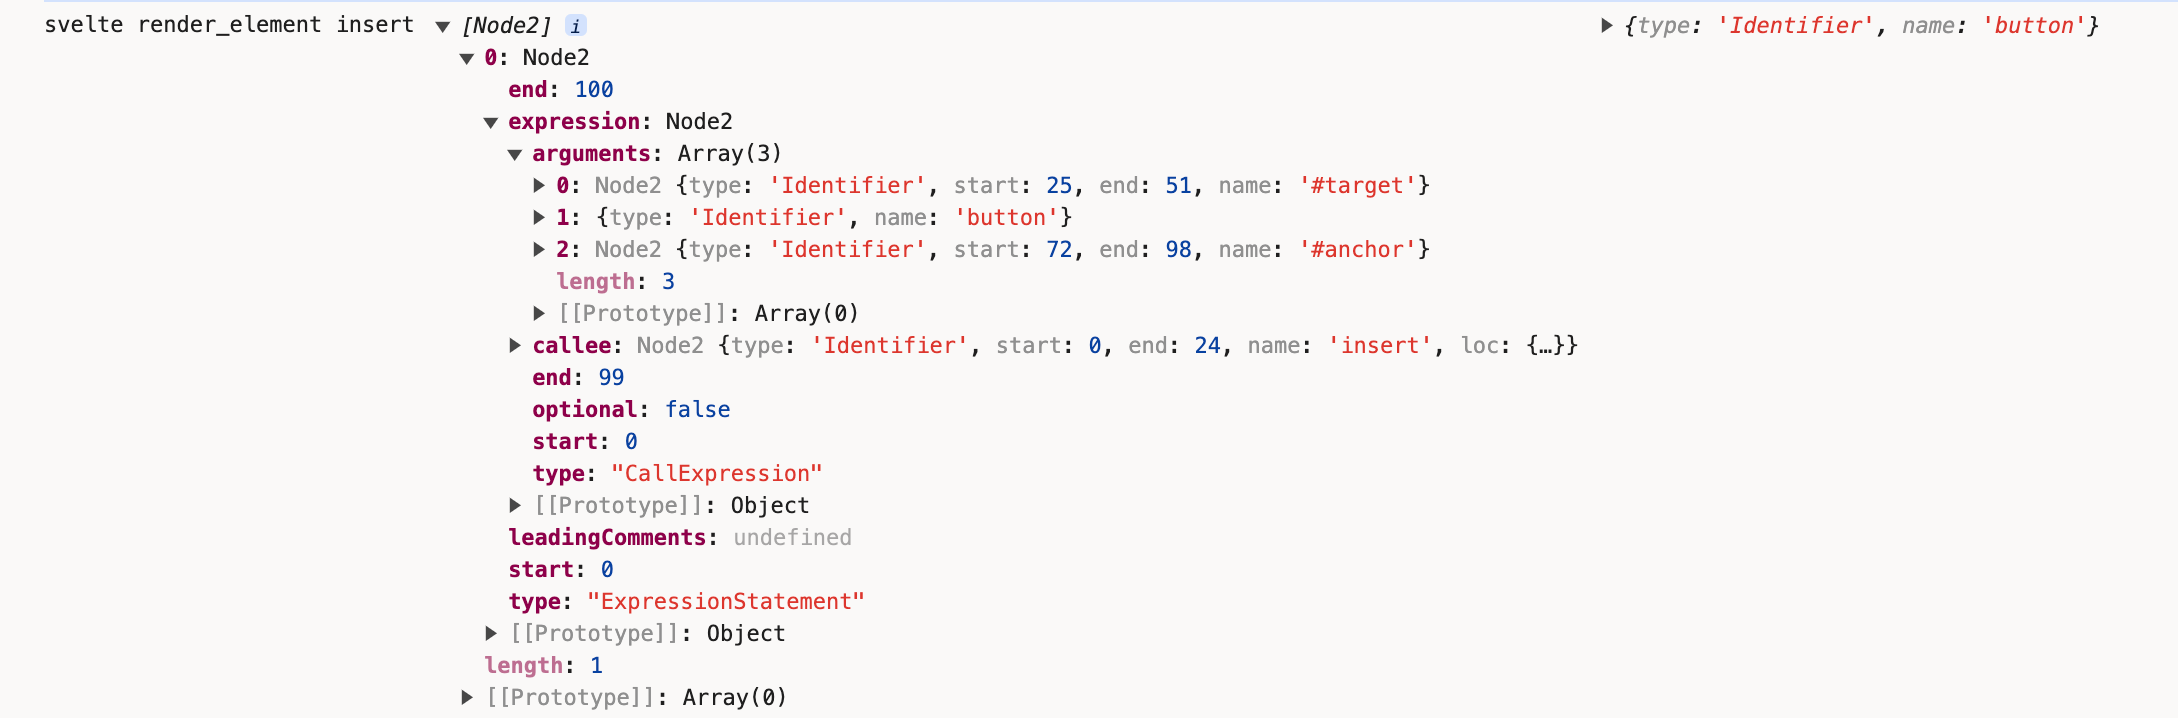This screenshot has height=718, width=2178.
Task: Expand the CallExpression [[Prototype]] Object
Action: pyautogui.click(x=515, y=506)
